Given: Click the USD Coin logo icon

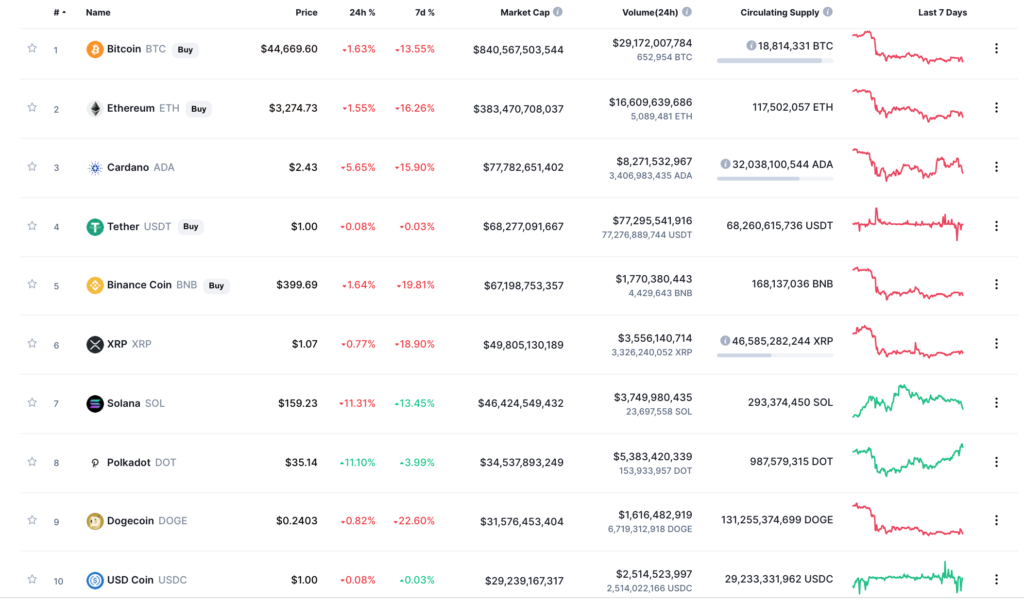Looking at the screenshot, I should pos(95,580).
